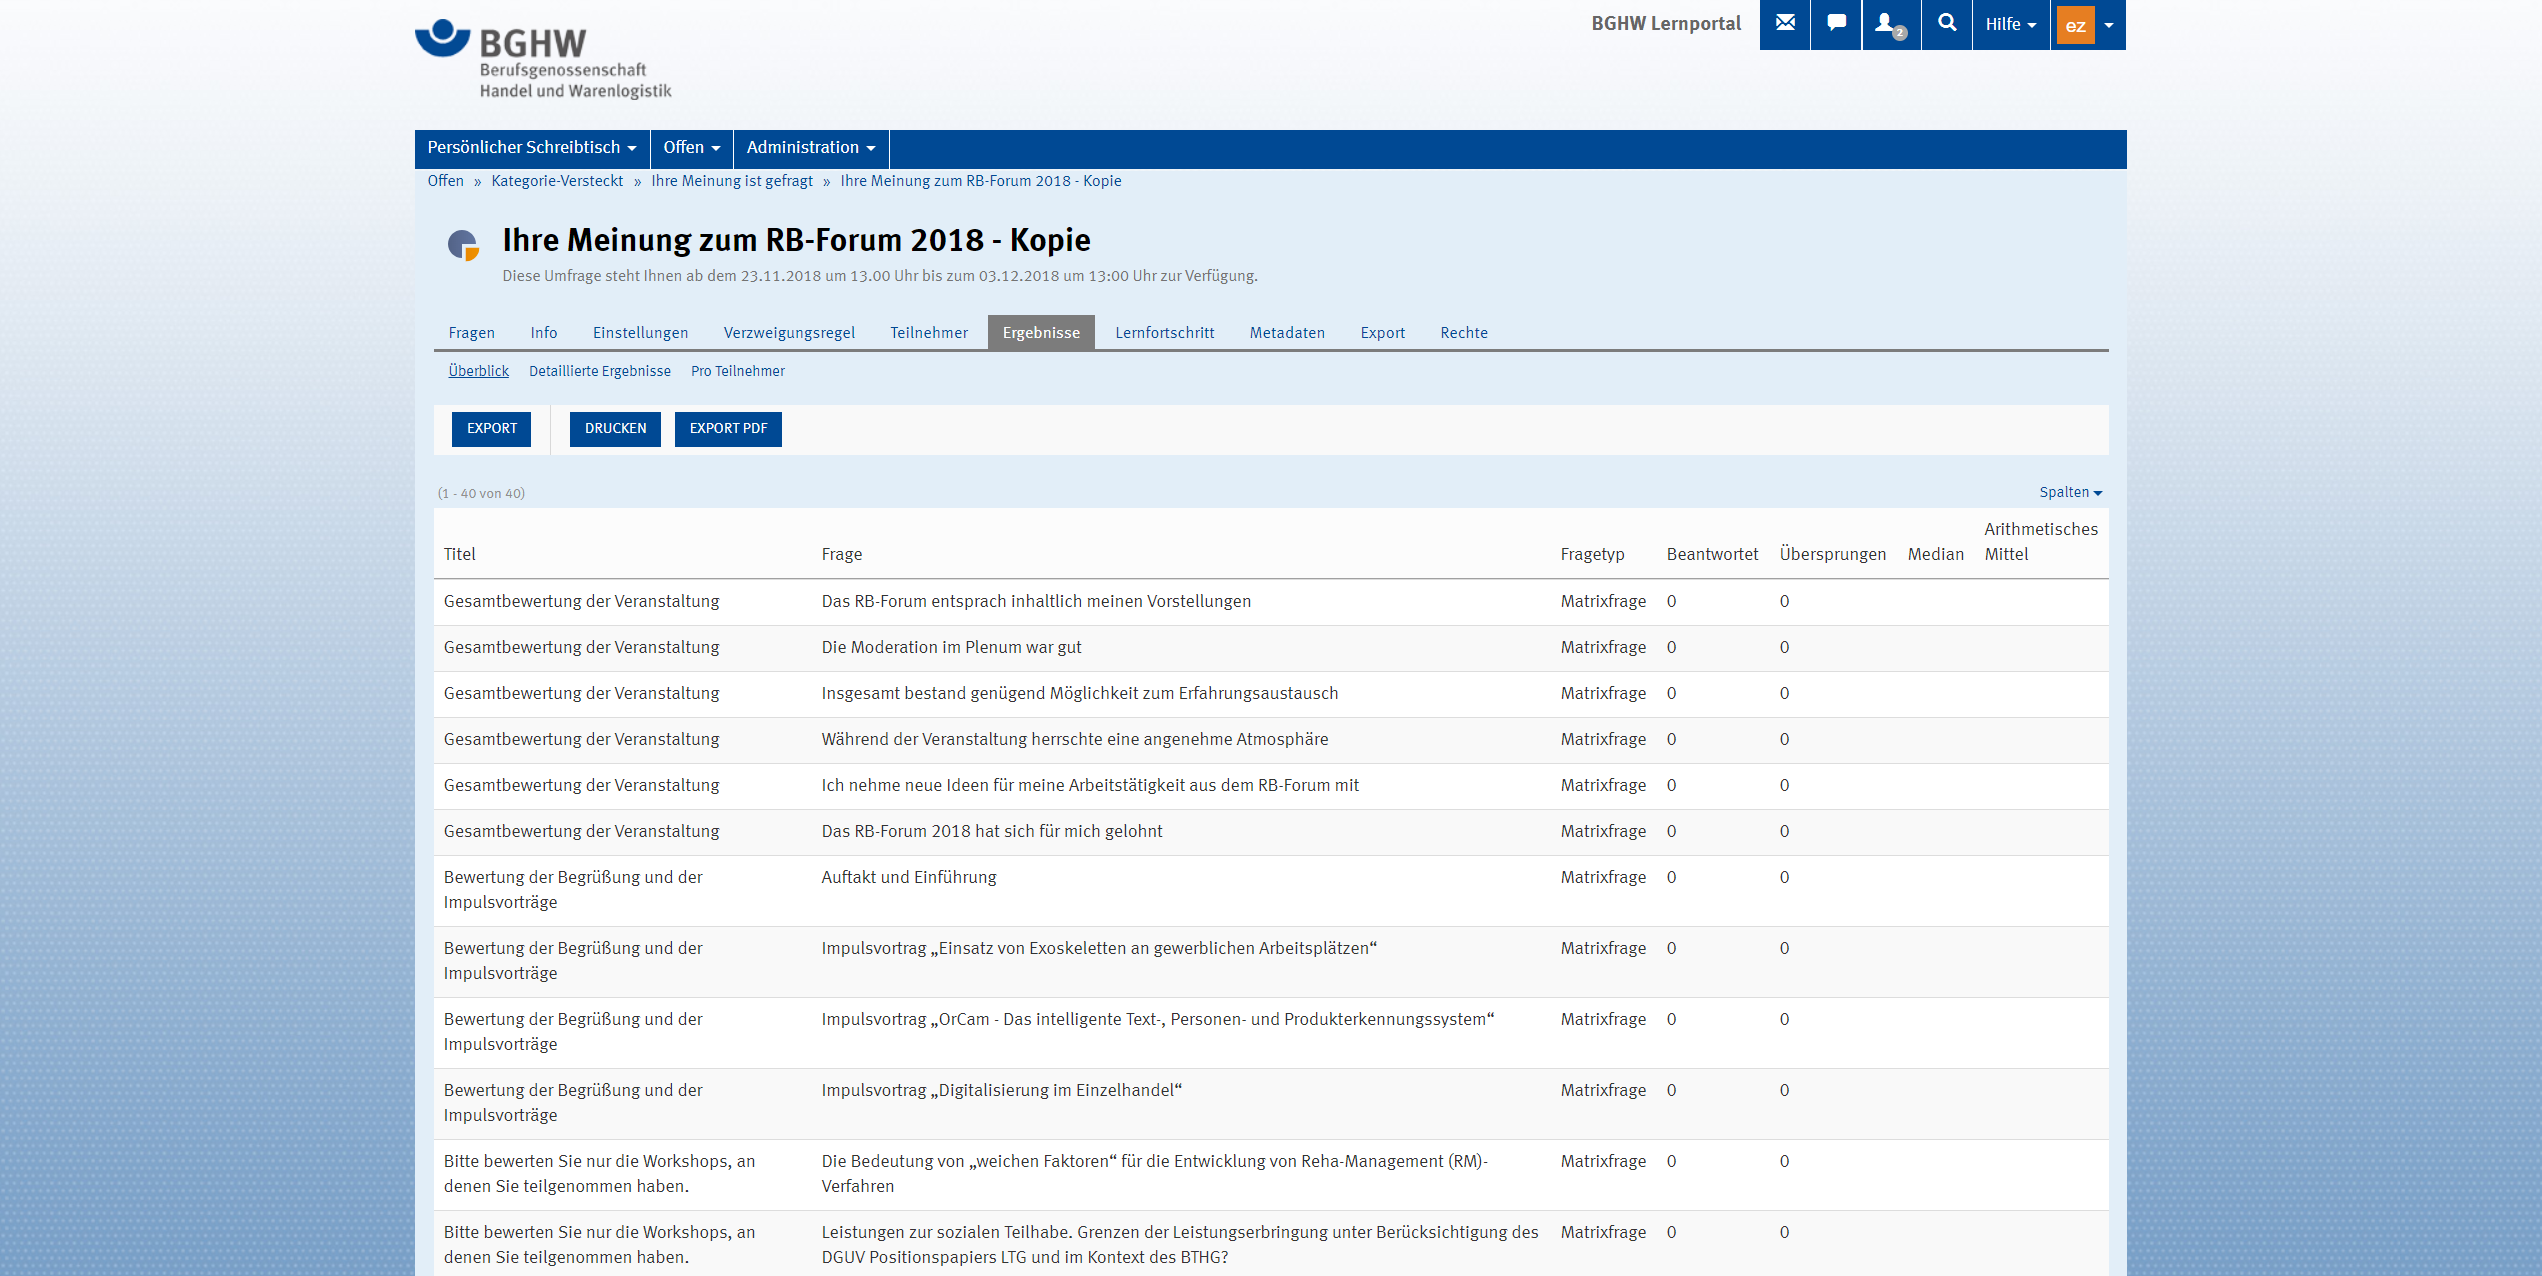
Task: Click the Kategorie-Versteckt breadcrumb link
Action: click(557, 181)
